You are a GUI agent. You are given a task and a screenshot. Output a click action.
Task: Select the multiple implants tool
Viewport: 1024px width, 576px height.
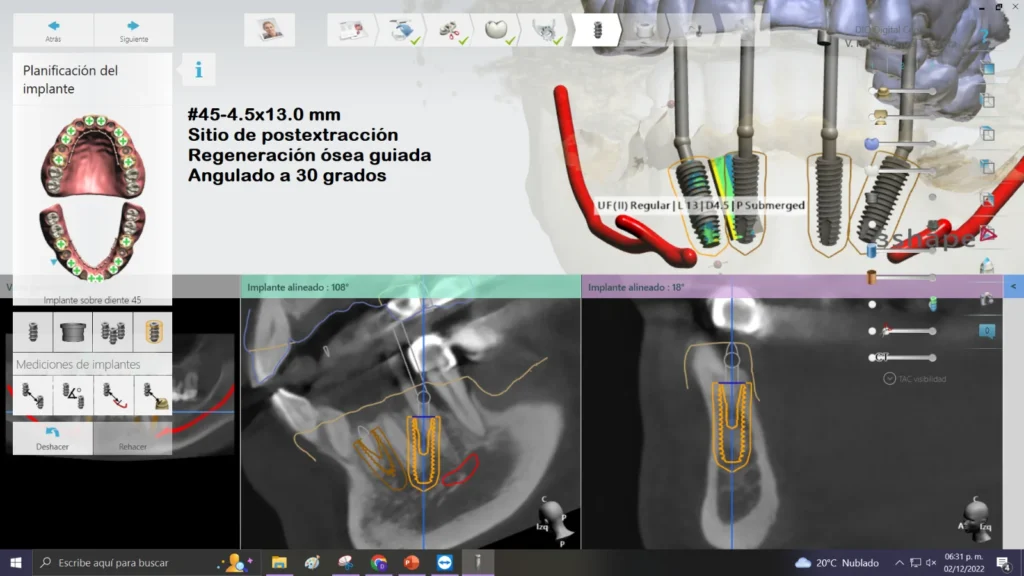coord(112,332)
